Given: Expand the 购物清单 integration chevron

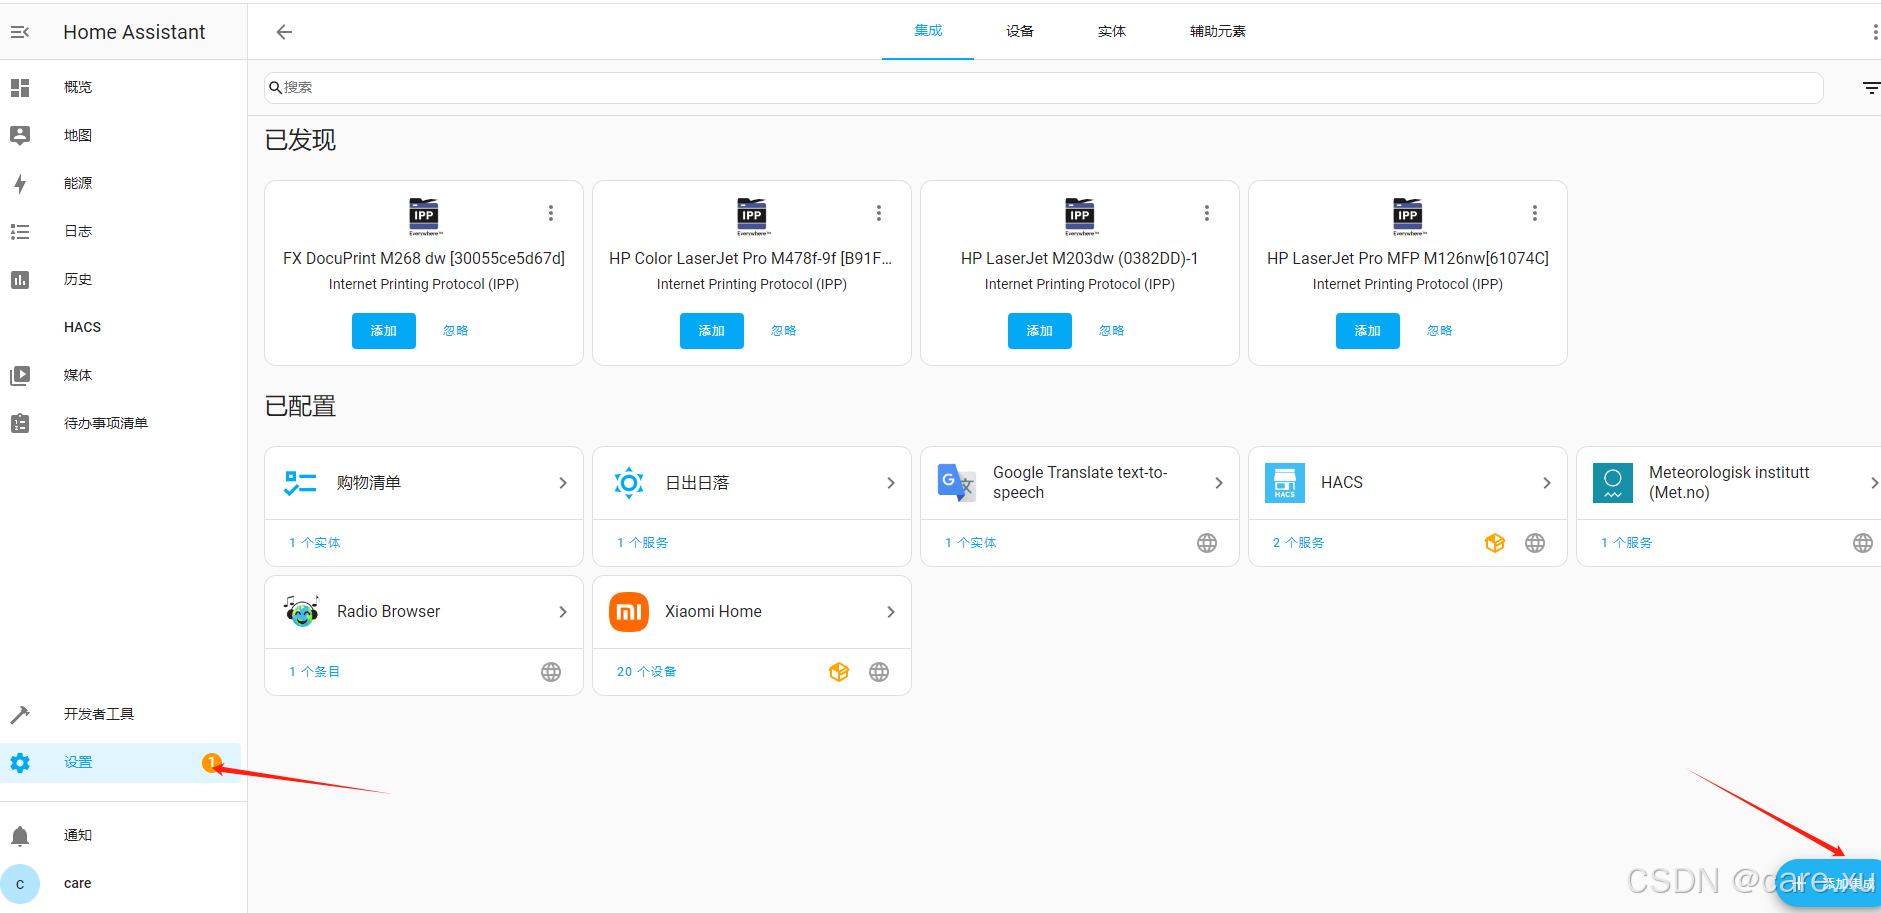Looking at the screenshot, I should coord(563,483).
